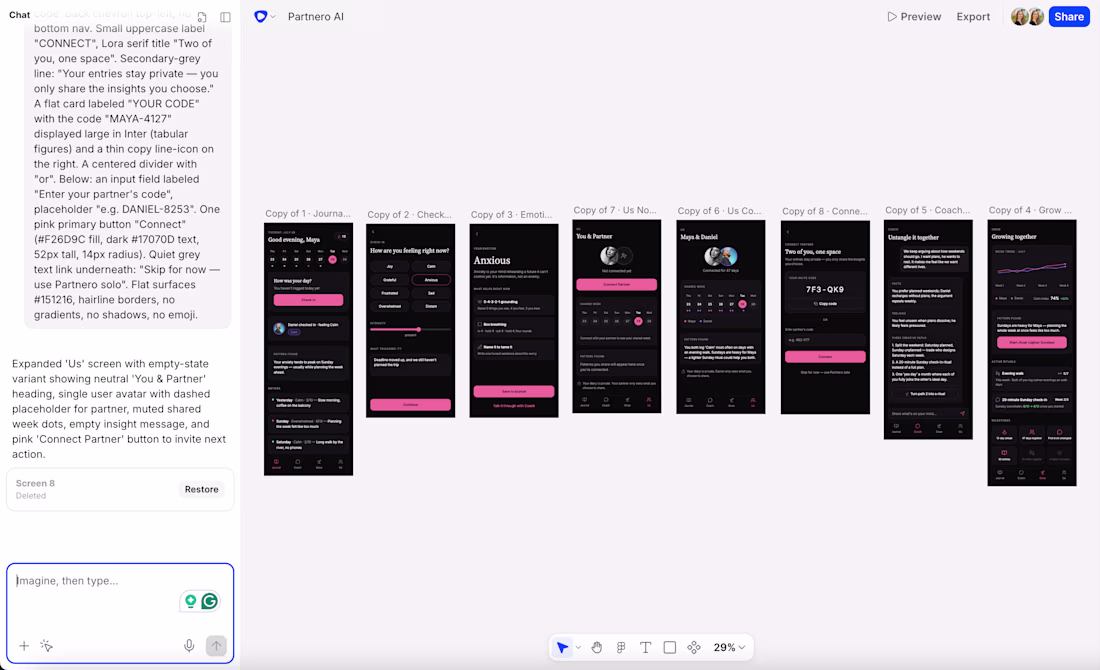Image resolution: width=1100 pixels, height=670 pixels.
Task: Select the 'Copy of 3 · Emoti...' frame label
Action: 511,215
